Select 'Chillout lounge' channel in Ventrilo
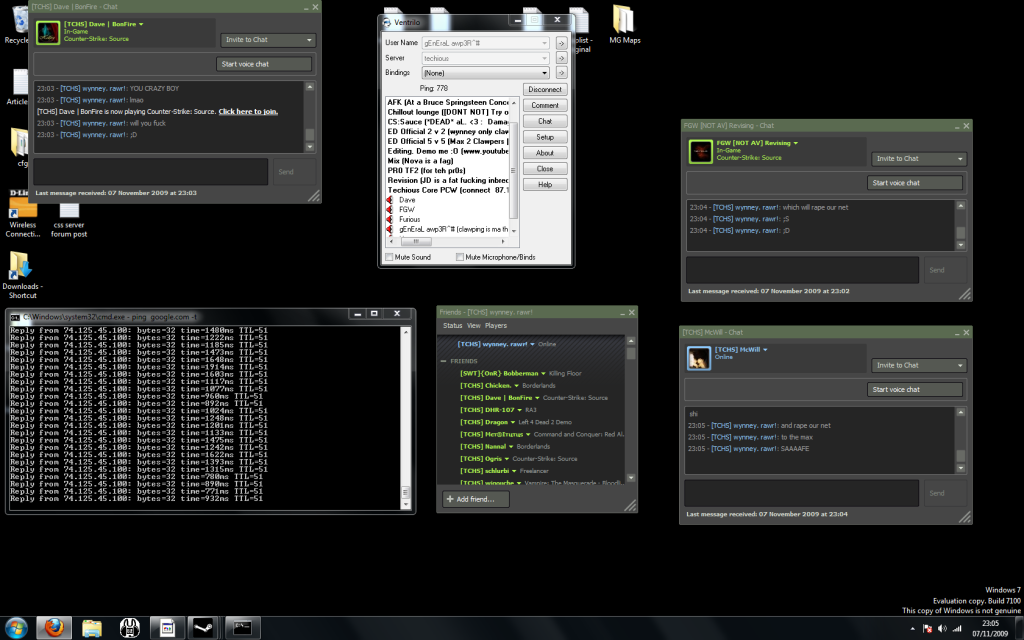 [x=448, y=112]
